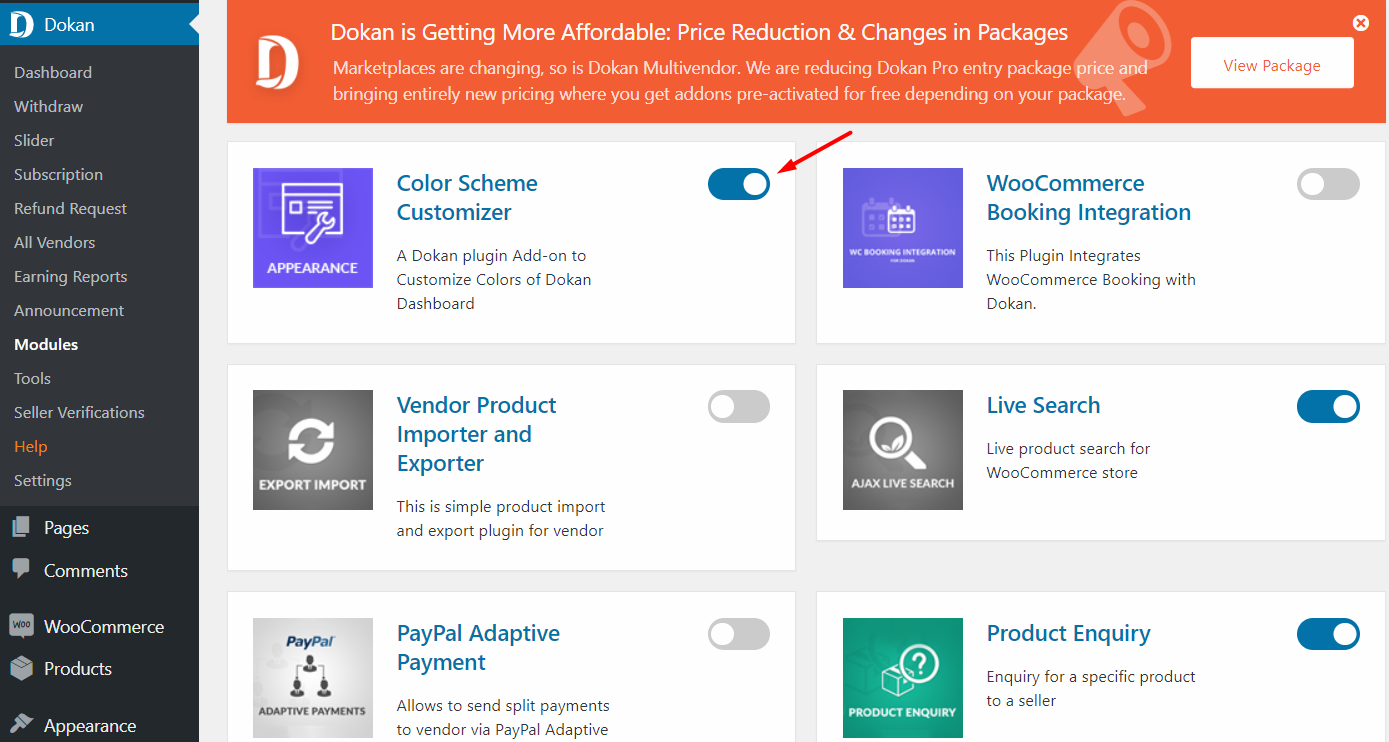Click the Product Enquiry thumbnail
This screenshot has height=742, width=1389.
point(903,678)
